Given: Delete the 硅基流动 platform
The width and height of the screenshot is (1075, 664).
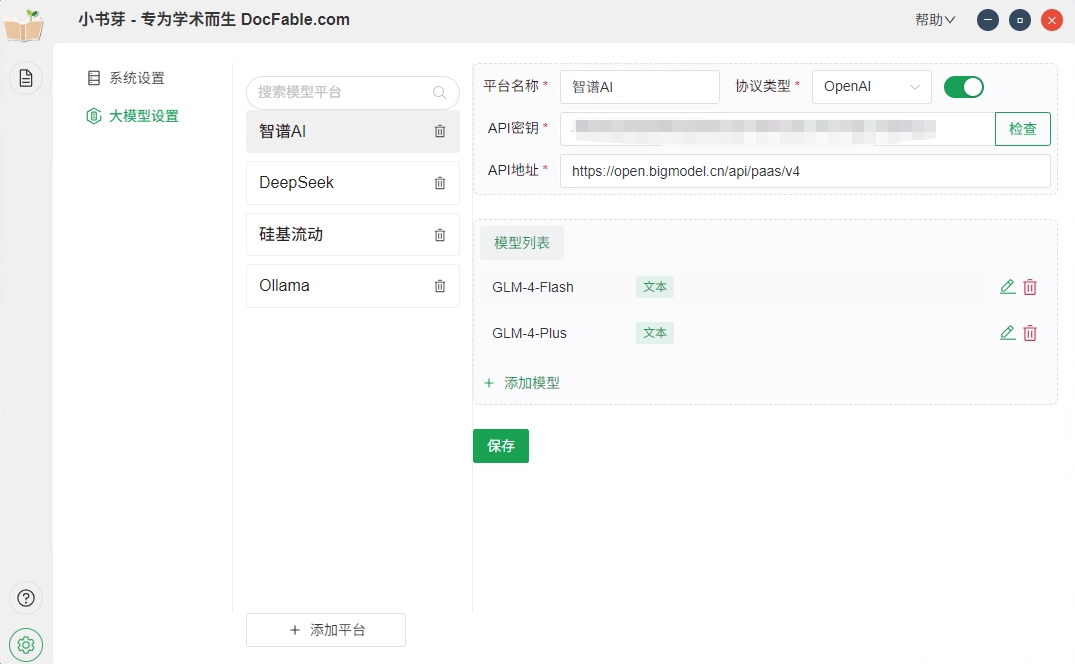Looking at the screenshot, I should click(440, 235).
